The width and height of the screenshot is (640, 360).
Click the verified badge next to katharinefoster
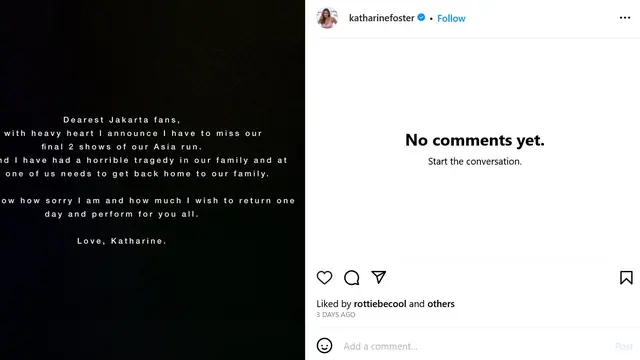pos(421,18)
